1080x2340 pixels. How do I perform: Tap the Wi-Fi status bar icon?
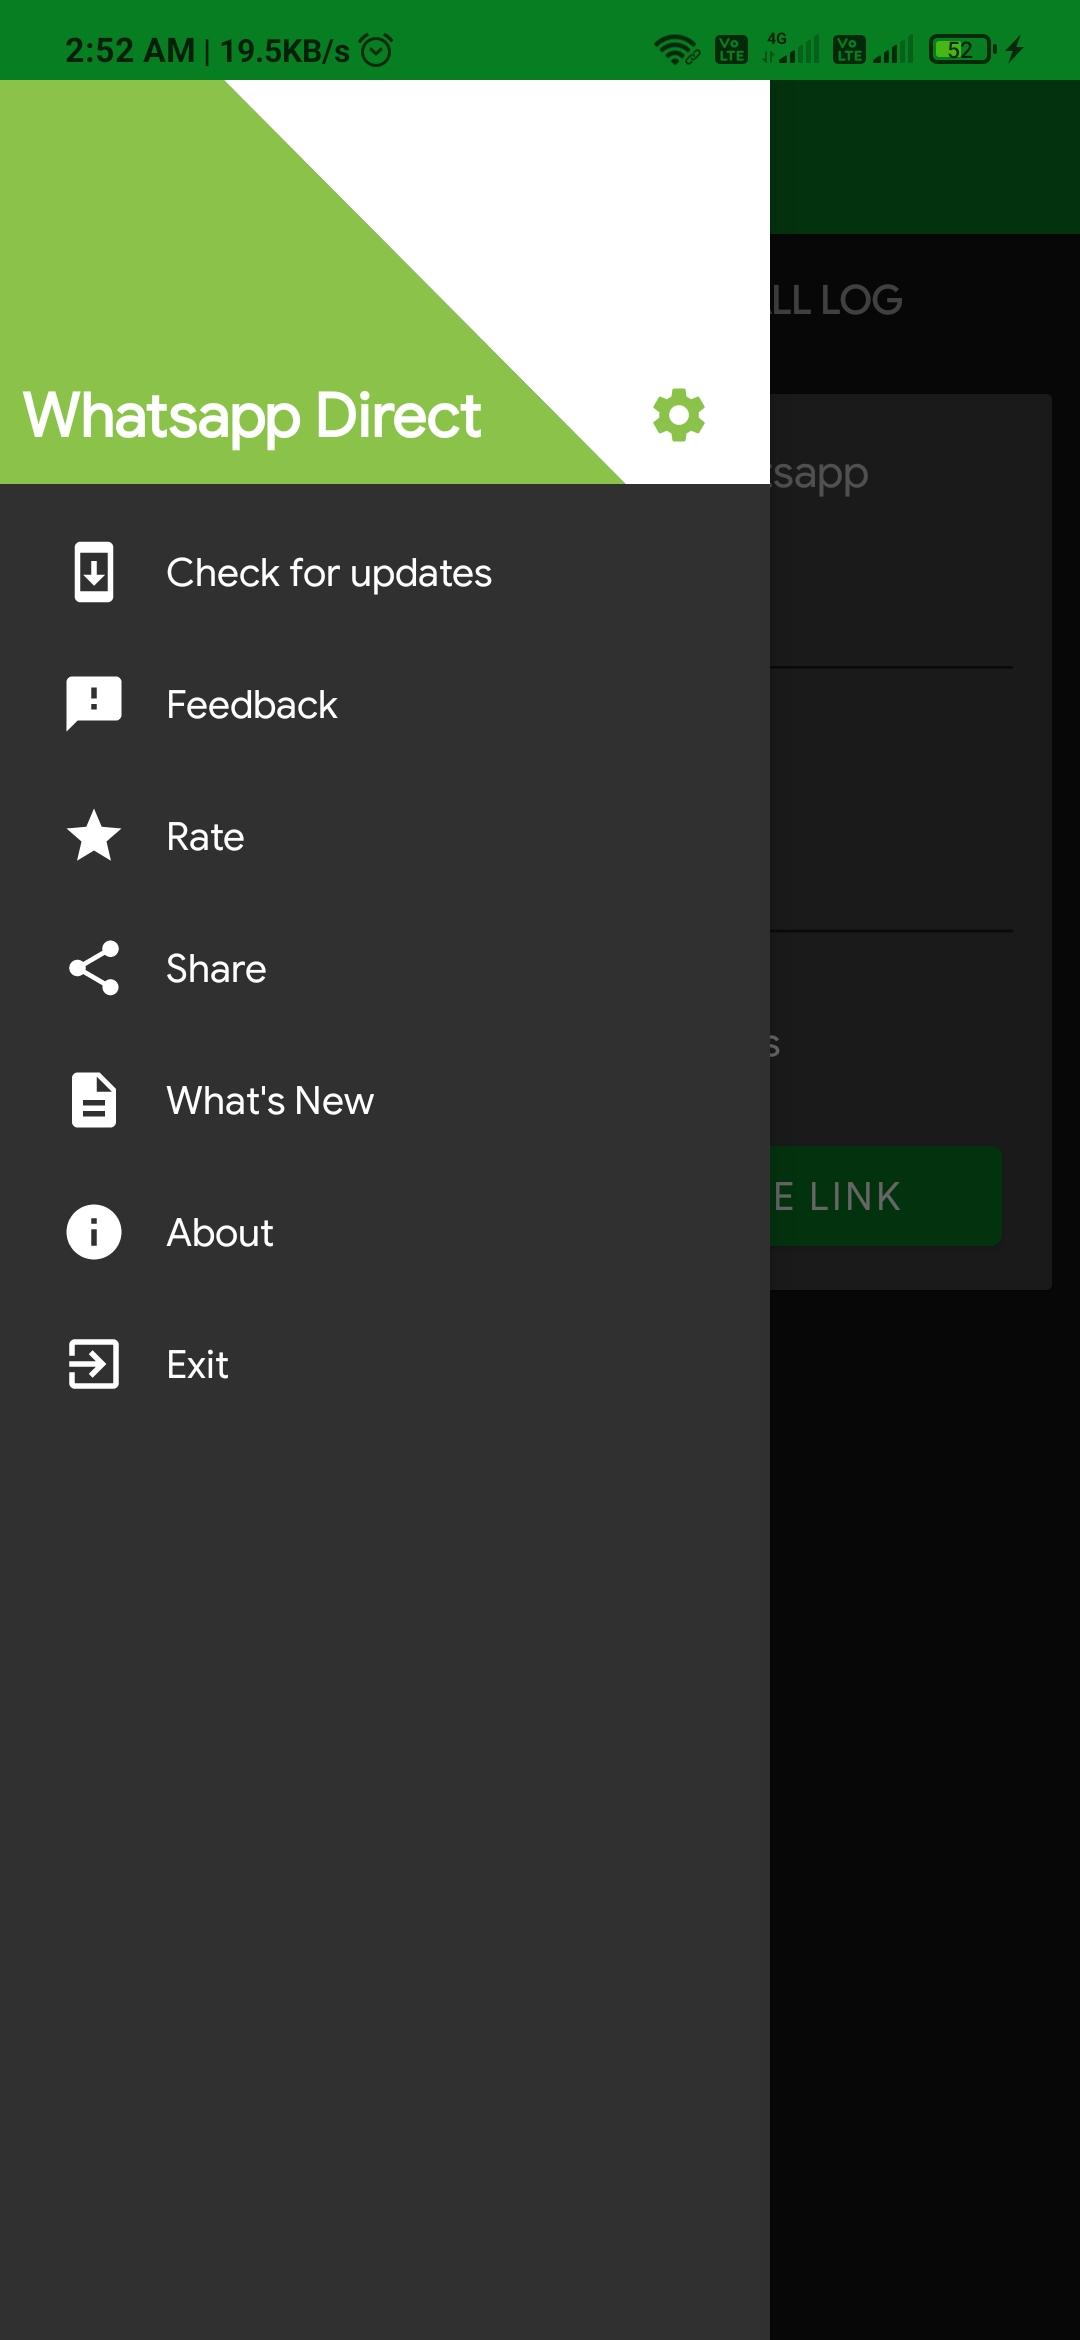(676, 49)
